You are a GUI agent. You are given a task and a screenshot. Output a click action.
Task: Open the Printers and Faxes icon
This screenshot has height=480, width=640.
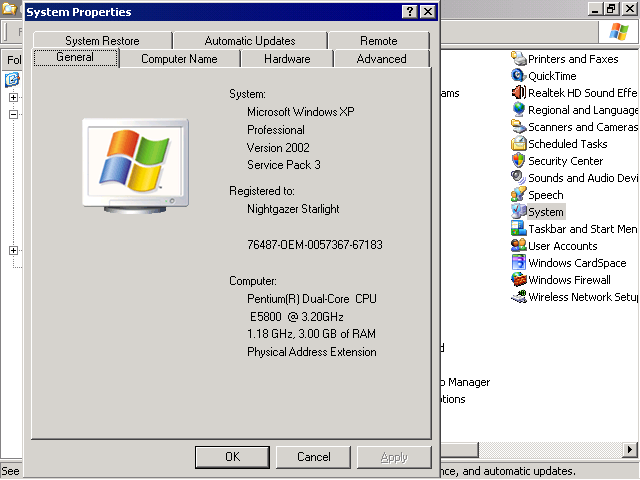pos(519,59)
